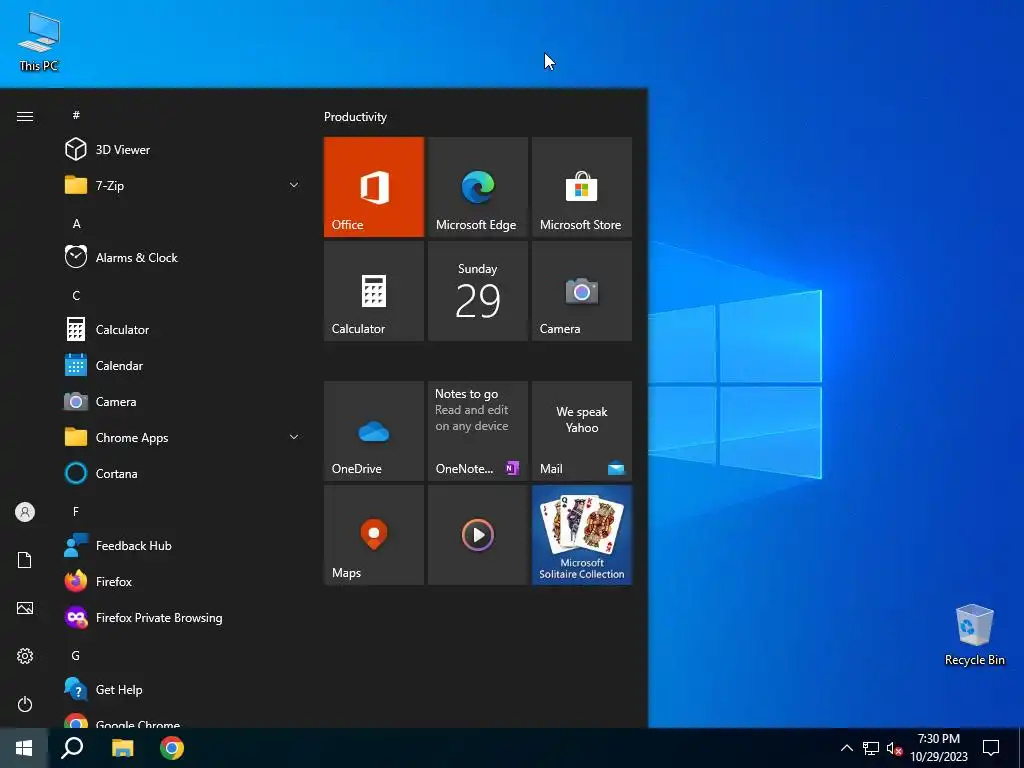Viewport: 1024px width, 768px height.
Task: Jump to the # letter header
Action: pos(76,115)
